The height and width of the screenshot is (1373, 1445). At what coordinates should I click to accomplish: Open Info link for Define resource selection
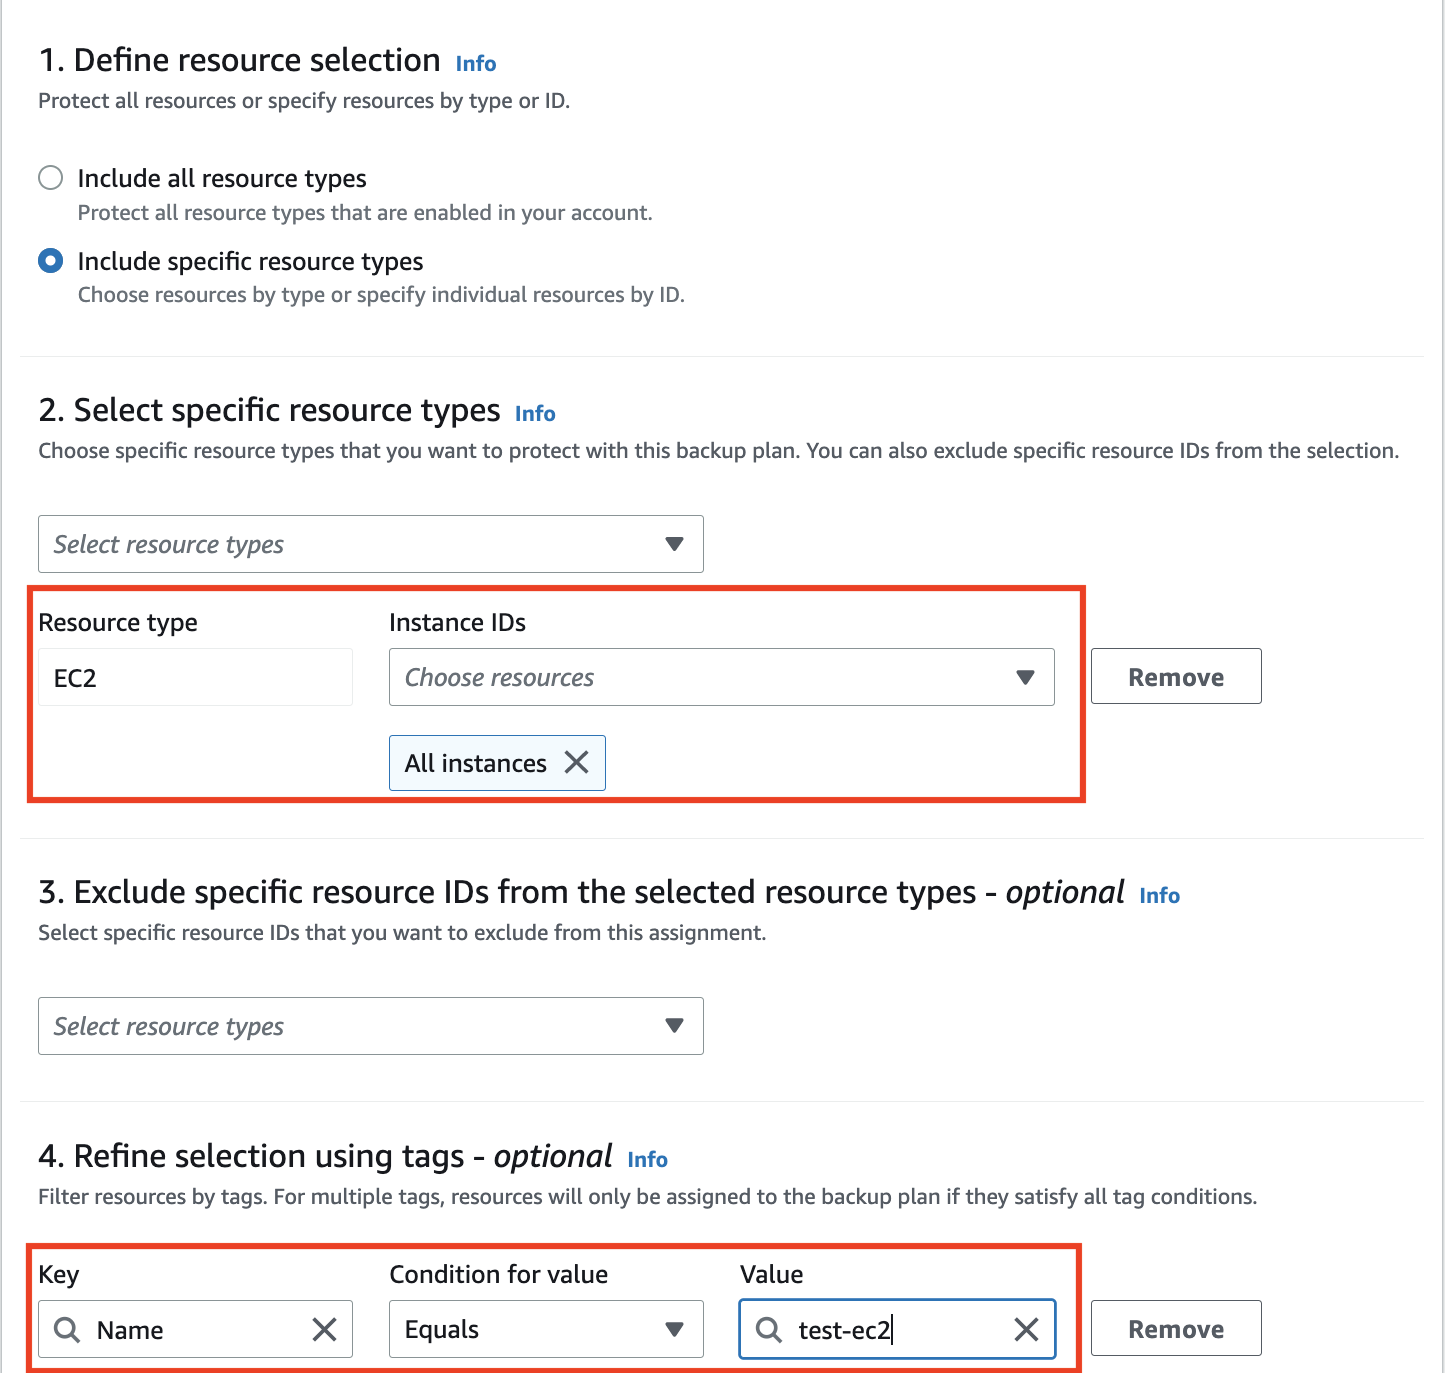[476, 64]
